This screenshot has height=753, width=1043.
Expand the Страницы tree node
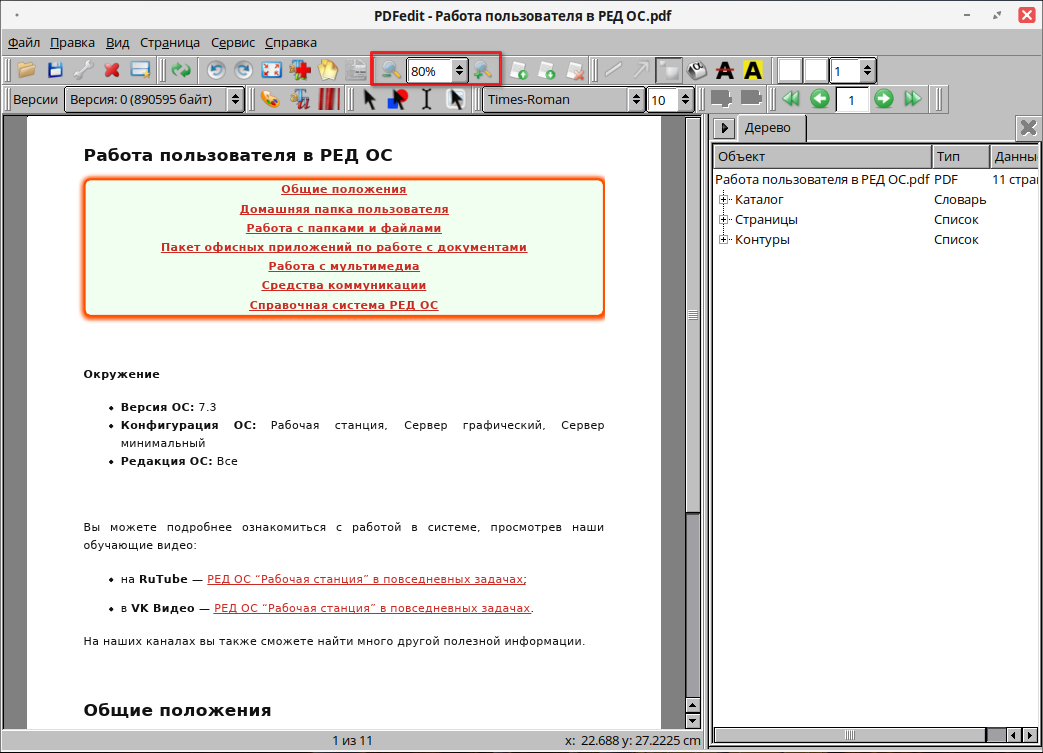pyautogui.click(x=724, y=220)
